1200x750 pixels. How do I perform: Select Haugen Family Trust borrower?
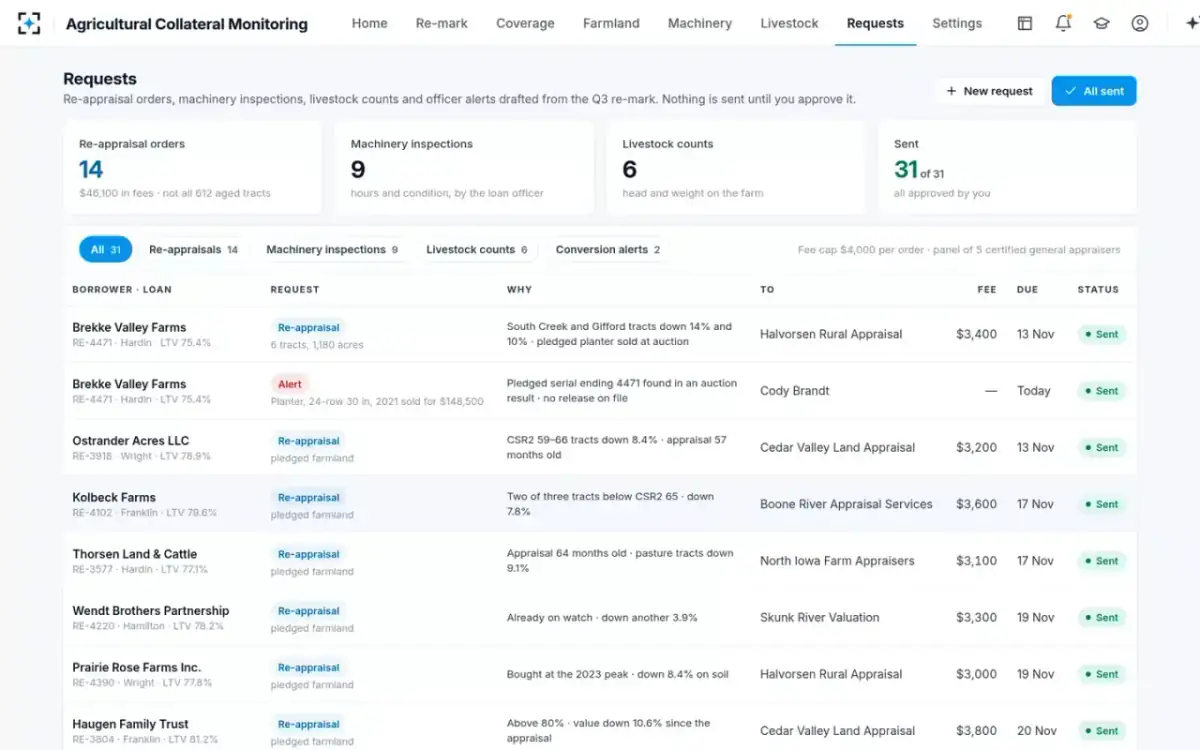130,724
